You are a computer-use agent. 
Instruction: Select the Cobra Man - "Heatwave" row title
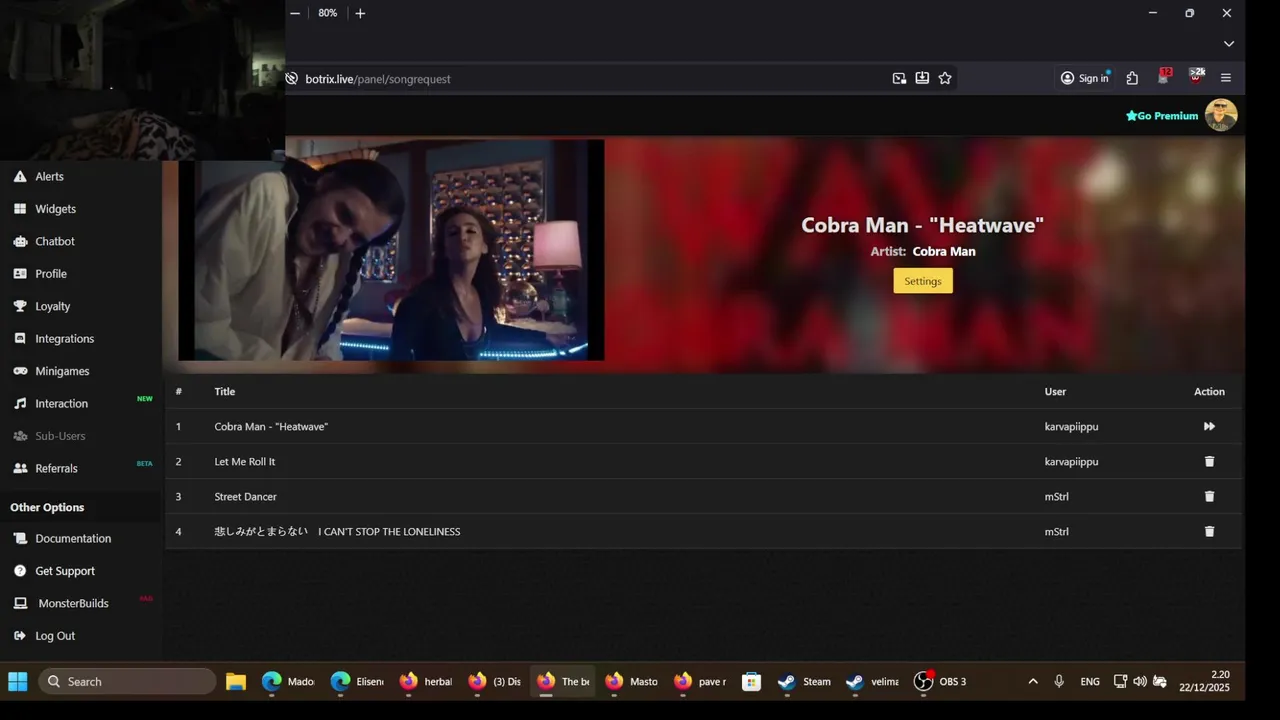tap(271, 426)
